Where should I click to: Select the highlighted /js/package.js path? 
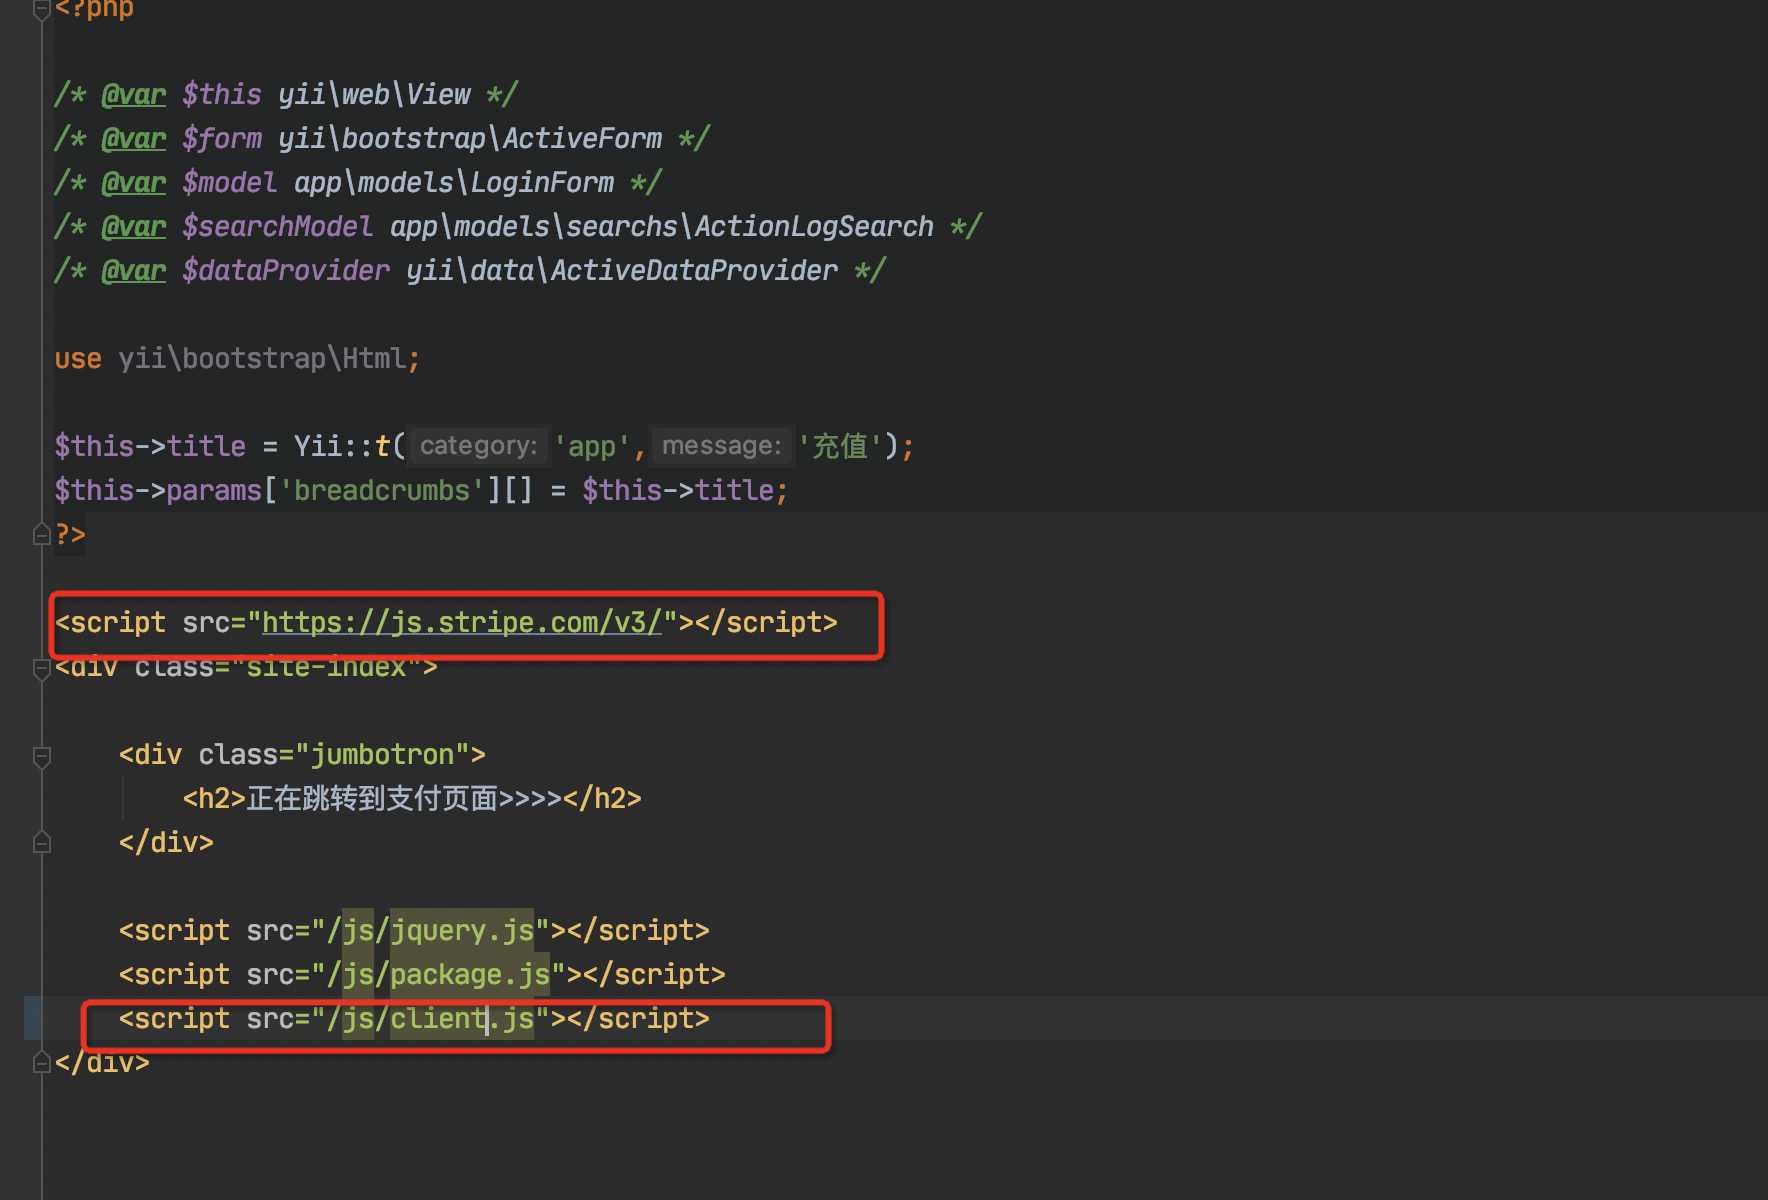click(443, 973)
